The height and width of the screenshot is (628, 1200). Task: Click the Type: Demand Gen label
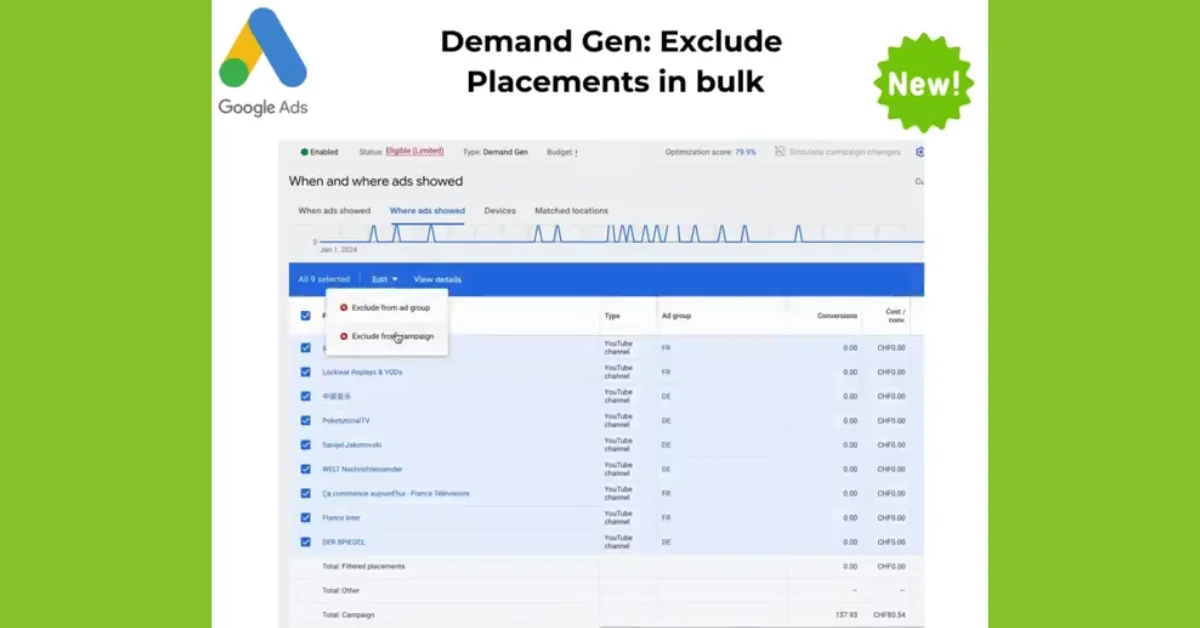[495, 152]
